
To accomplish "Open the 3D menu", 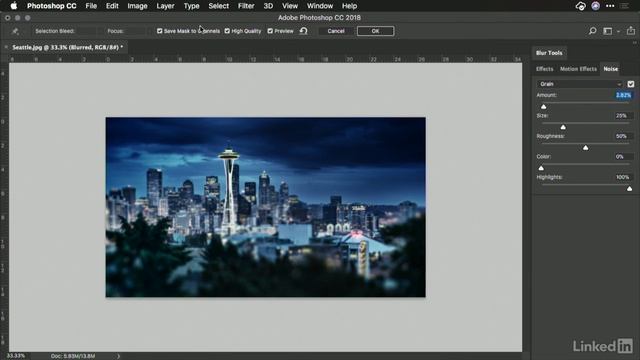I will click(268, 6).
